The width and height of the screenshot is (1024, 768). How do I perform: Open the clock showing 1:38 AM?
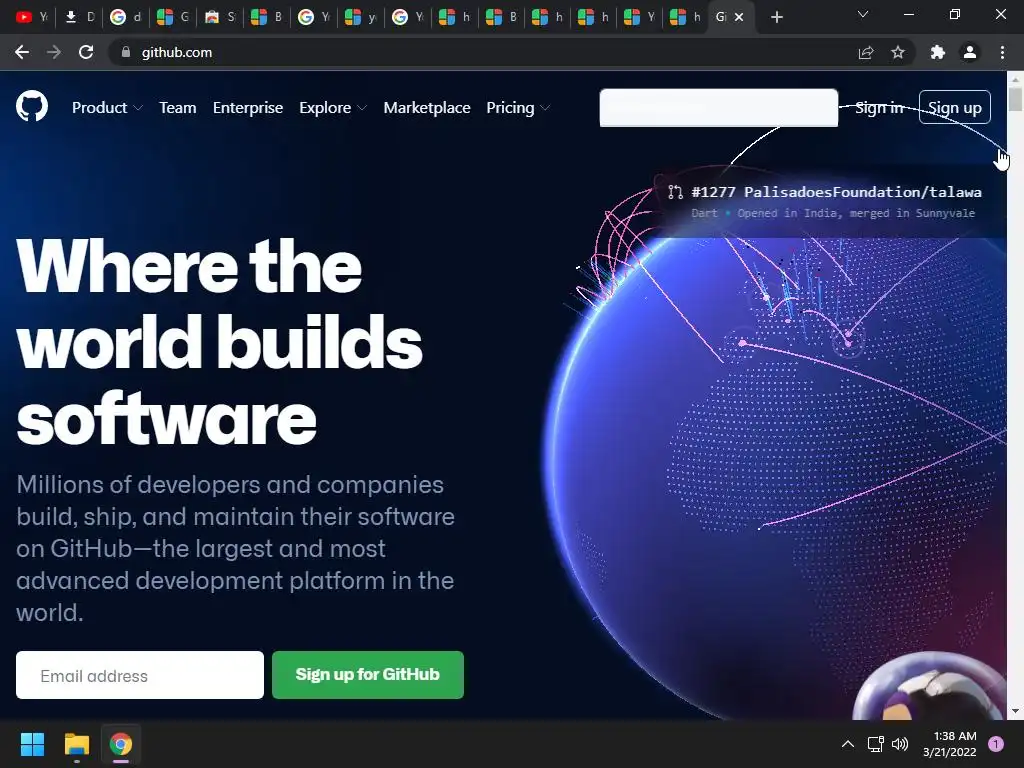point(950,744)
